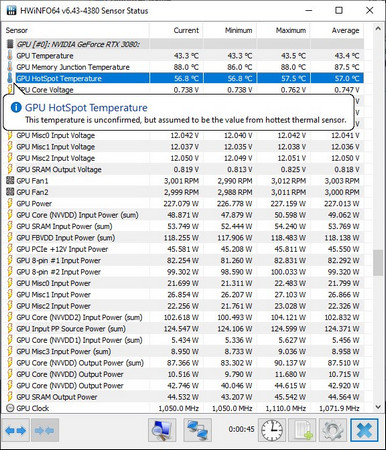Image resolution: width=386 pixels, height=450 pixels.
Task: Select GPU Memory Junction Temperature row
Action: point(183,67)
